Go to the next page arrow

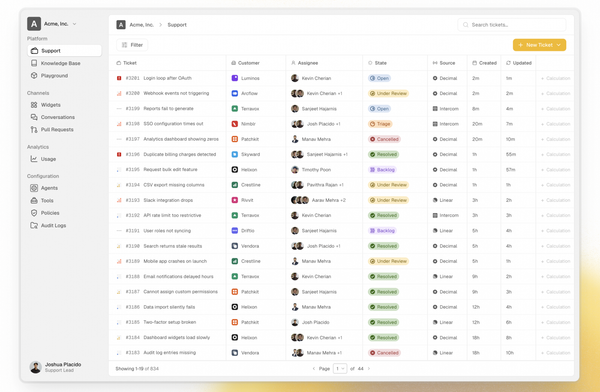369,369
